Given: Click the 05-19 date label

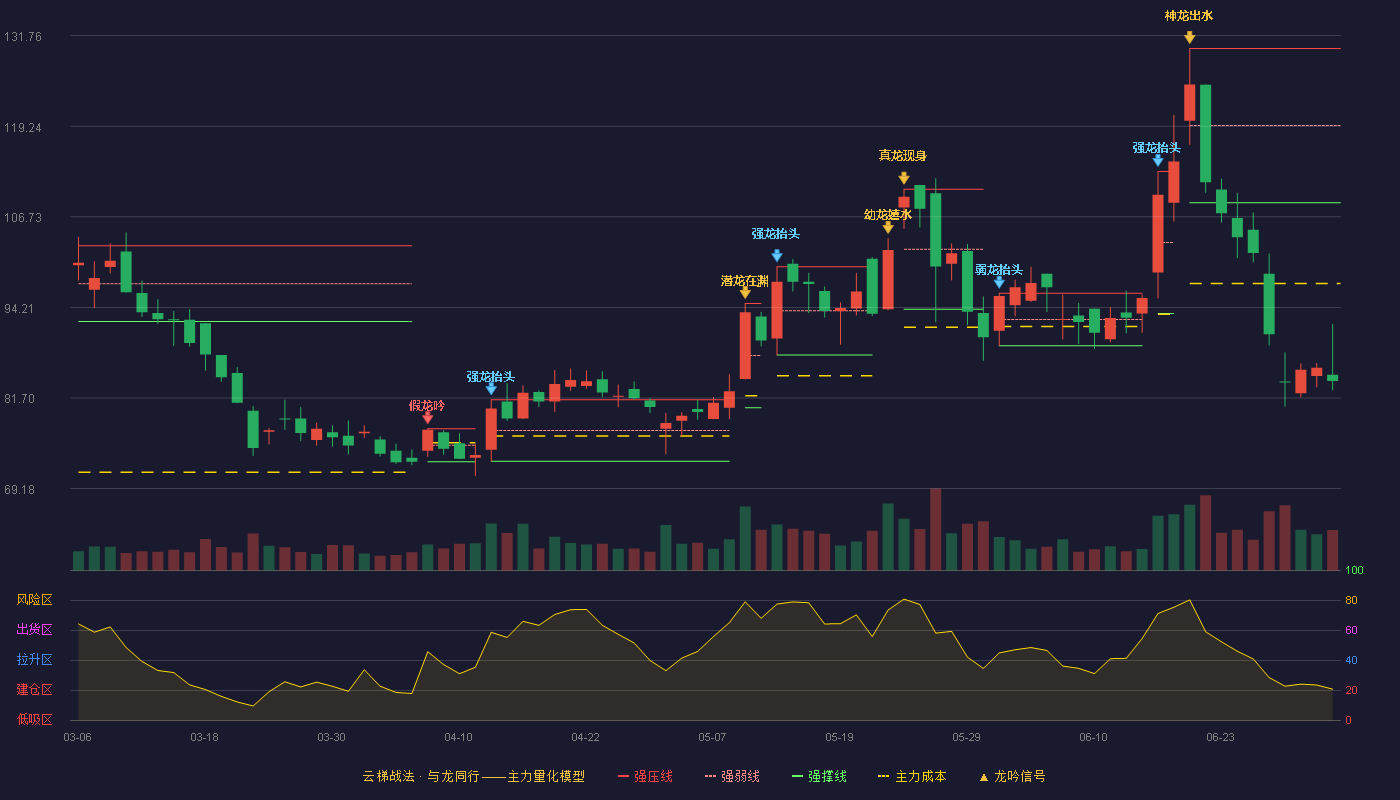Looking at the screenshot, I should pos(839,737).
